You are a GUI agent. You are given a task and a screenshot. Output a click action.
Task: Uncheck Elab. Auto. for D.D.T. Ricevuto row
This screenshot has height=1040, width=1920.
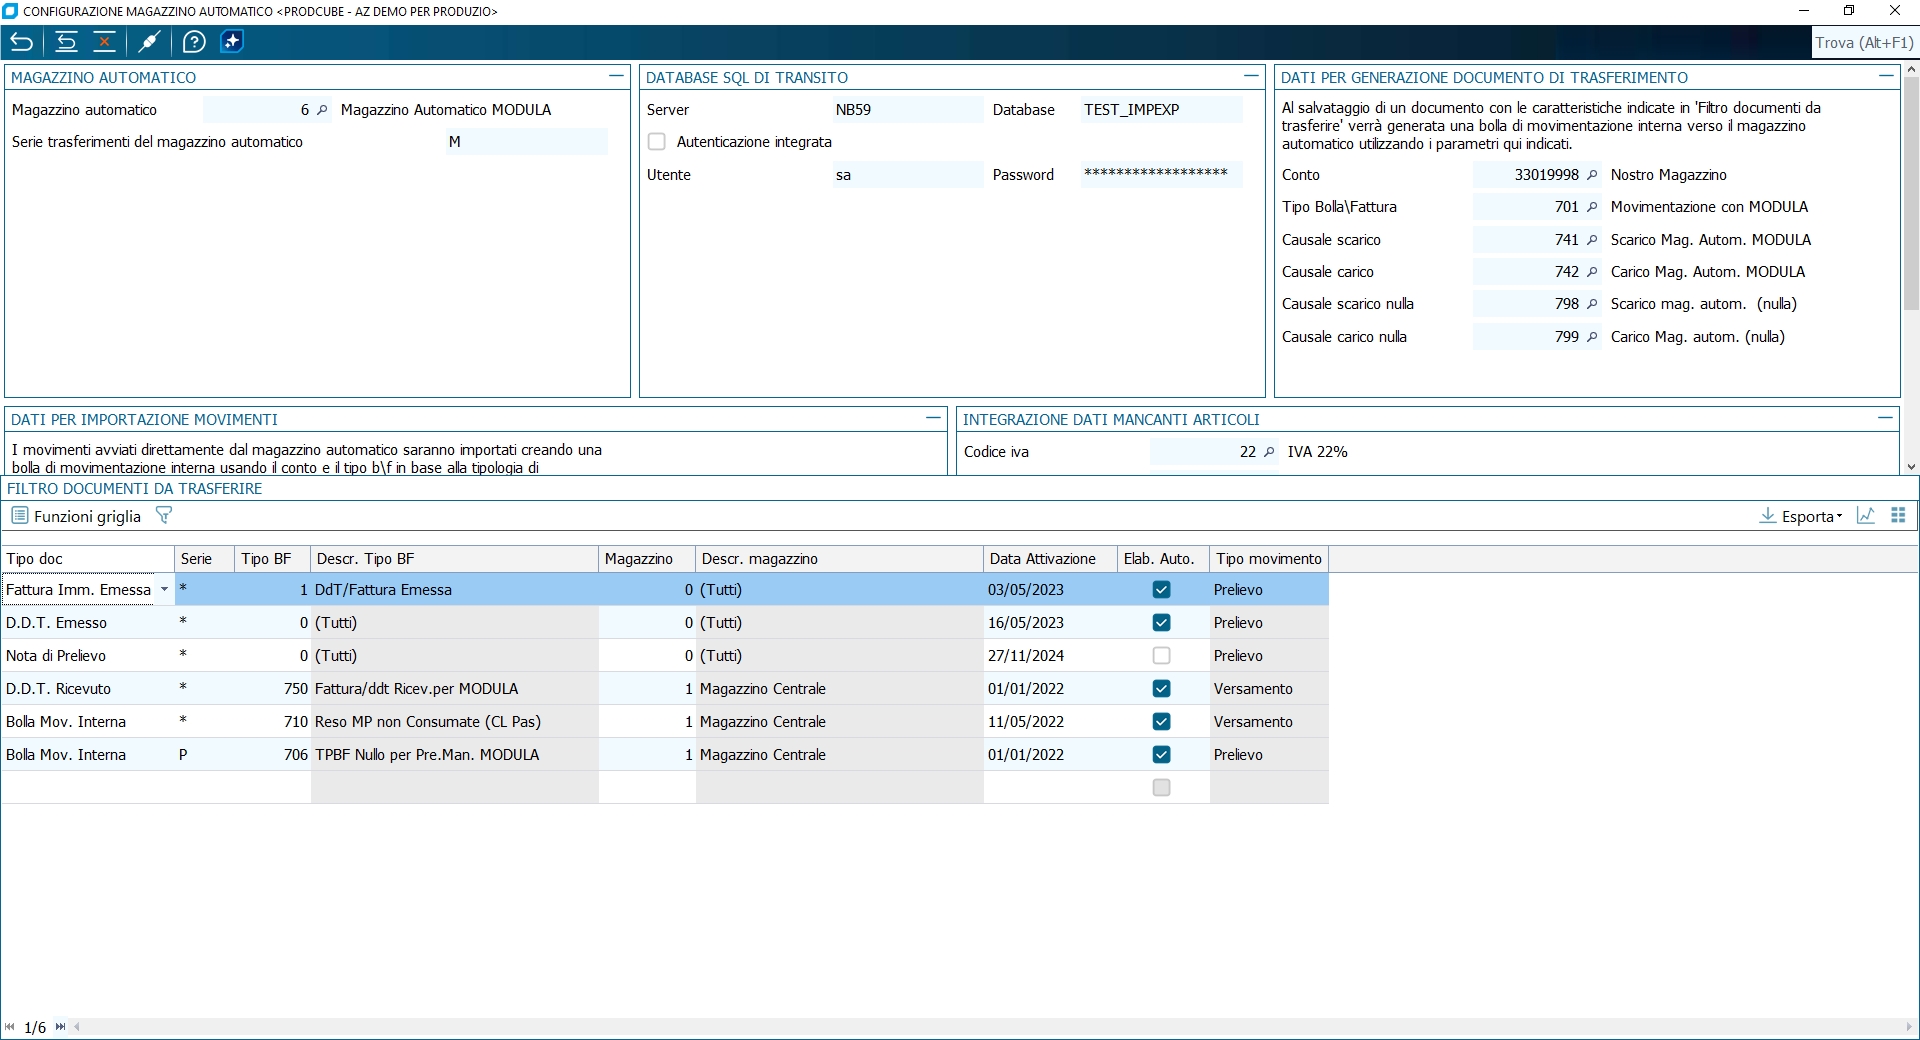pos(1161,689)
